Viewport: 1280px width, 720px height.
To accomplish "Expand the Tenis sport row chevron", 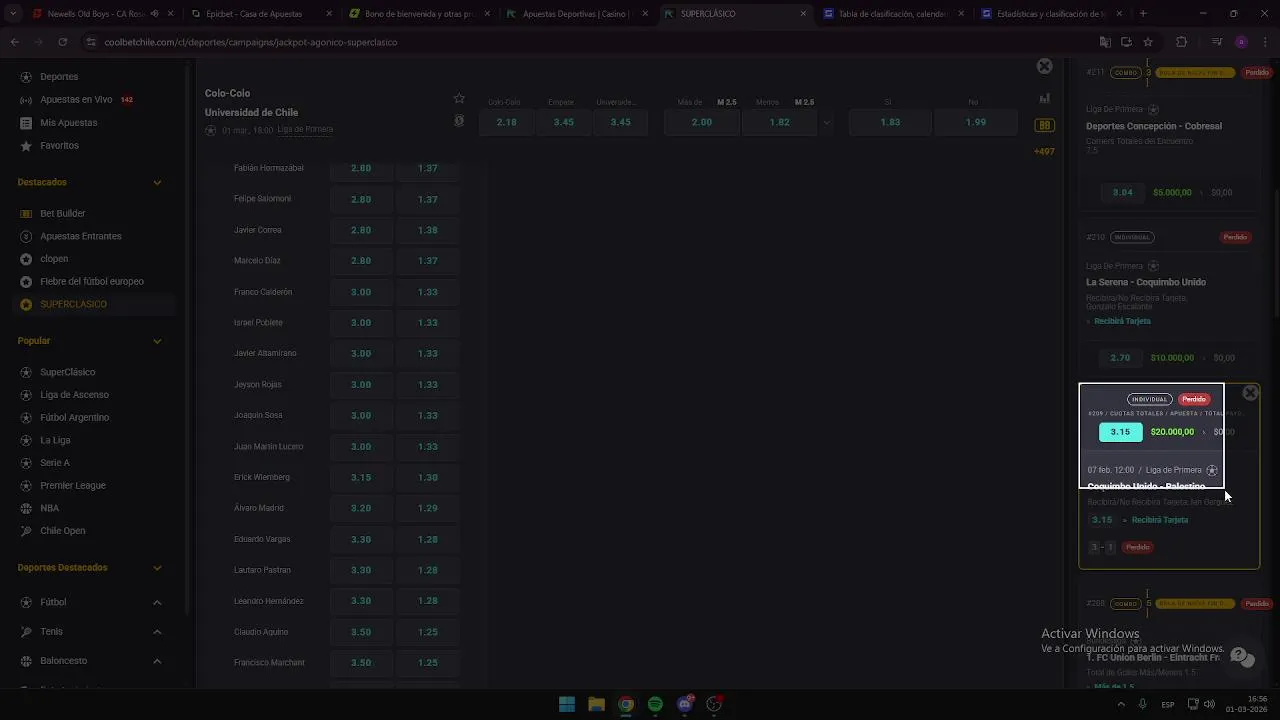I will (157, 632).
